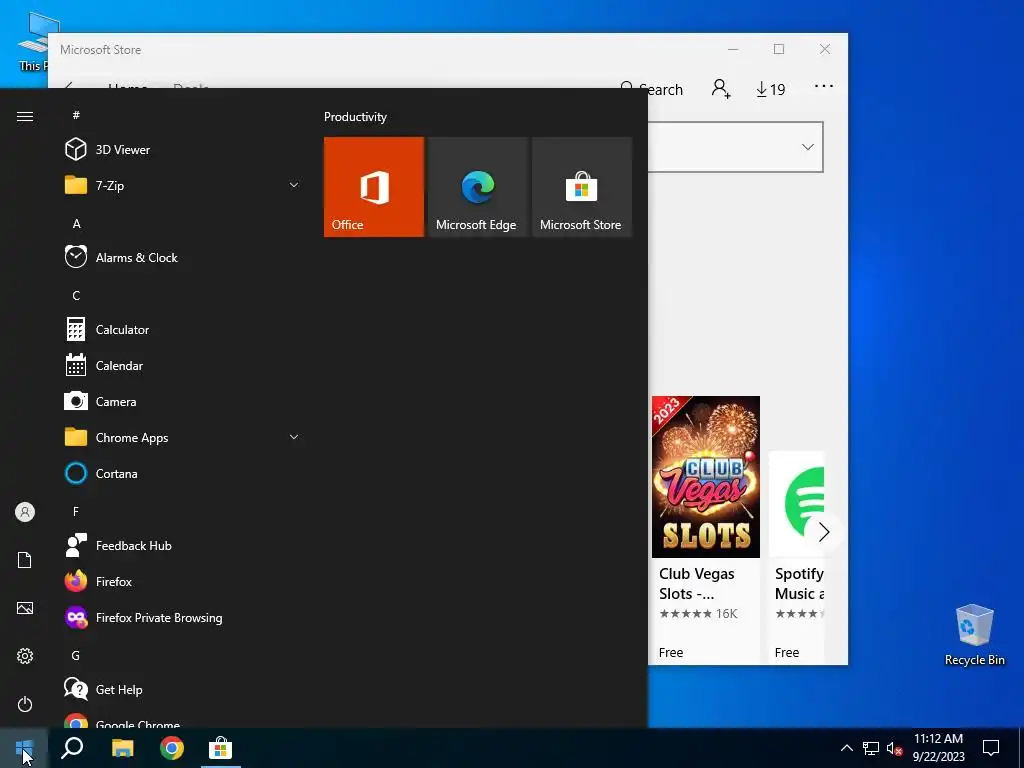Launch the Camera app

point(183,402)
